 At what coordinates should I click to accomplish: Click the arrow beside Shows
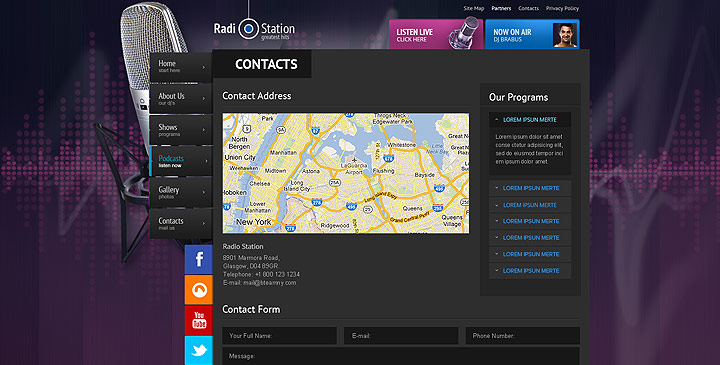pyautogui.click(x=204, y=130)
